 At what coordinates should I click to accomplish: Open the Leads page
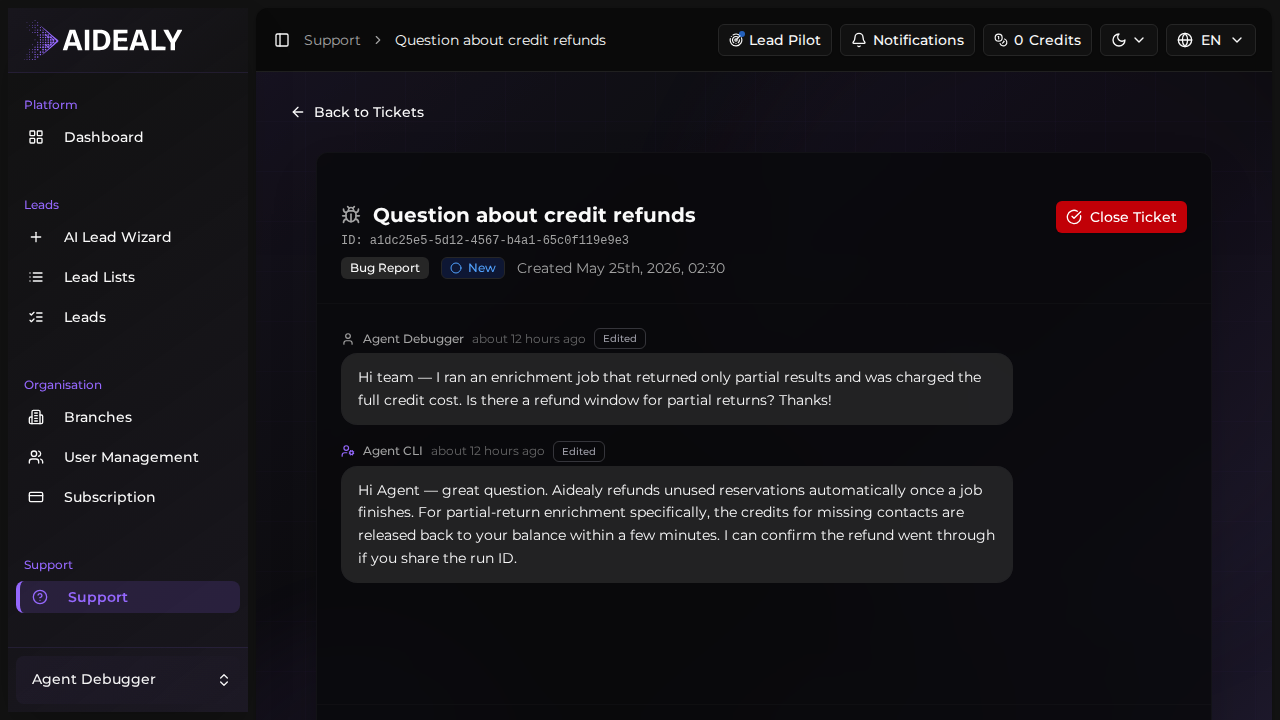tap(128, 317)
